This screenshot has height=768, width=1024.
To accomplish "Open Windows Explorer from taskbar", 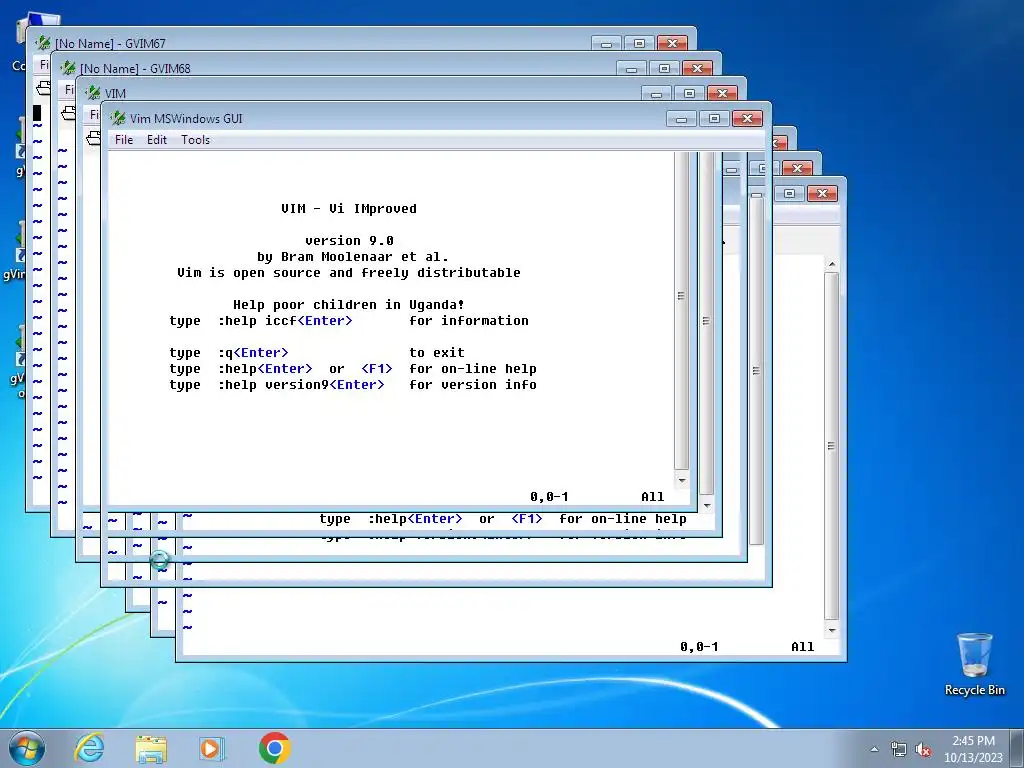I will pos(151,748).
